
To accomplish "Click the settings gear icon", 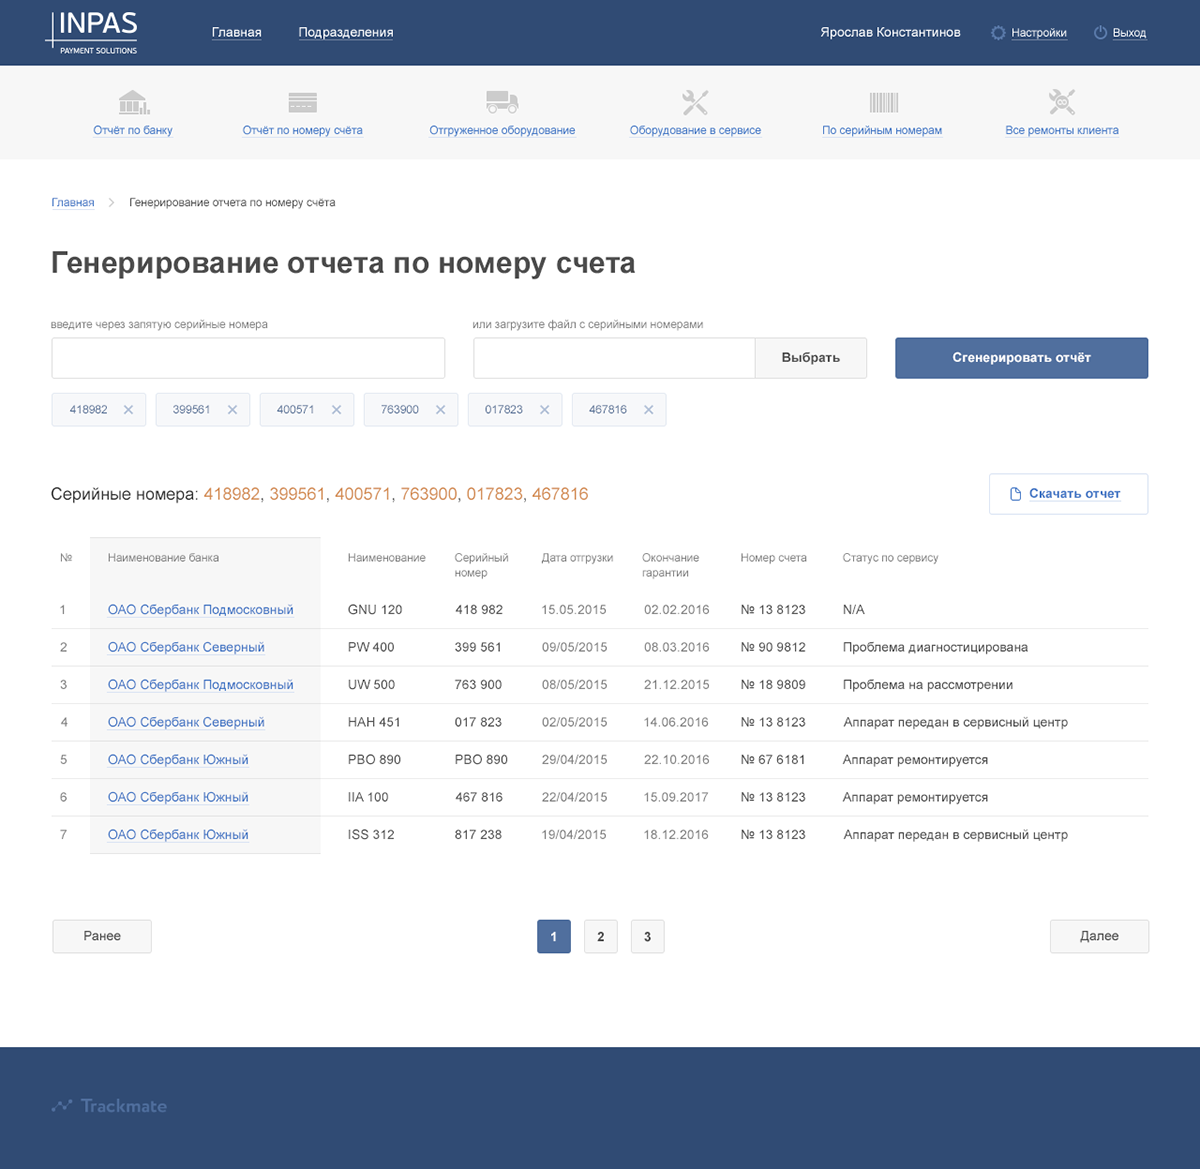I will point(998,33).
